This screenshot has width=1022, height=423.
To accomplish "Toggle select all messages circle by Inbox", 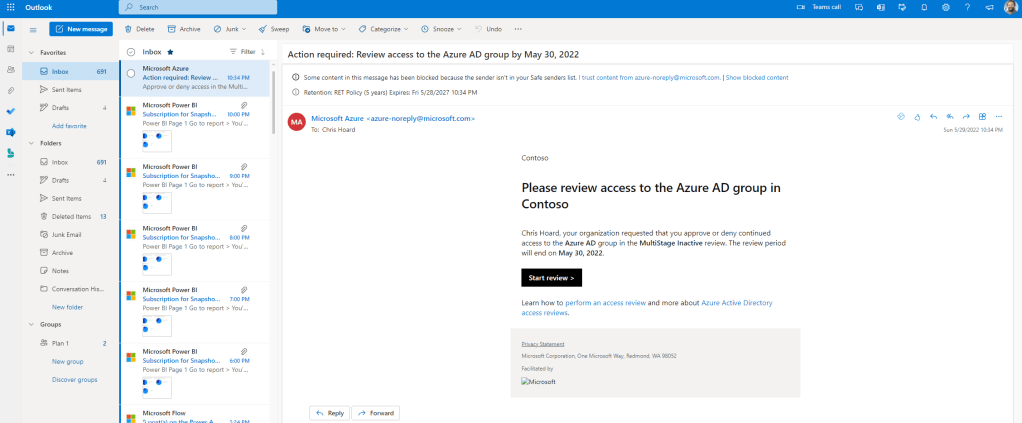I will tap(131, 51).
